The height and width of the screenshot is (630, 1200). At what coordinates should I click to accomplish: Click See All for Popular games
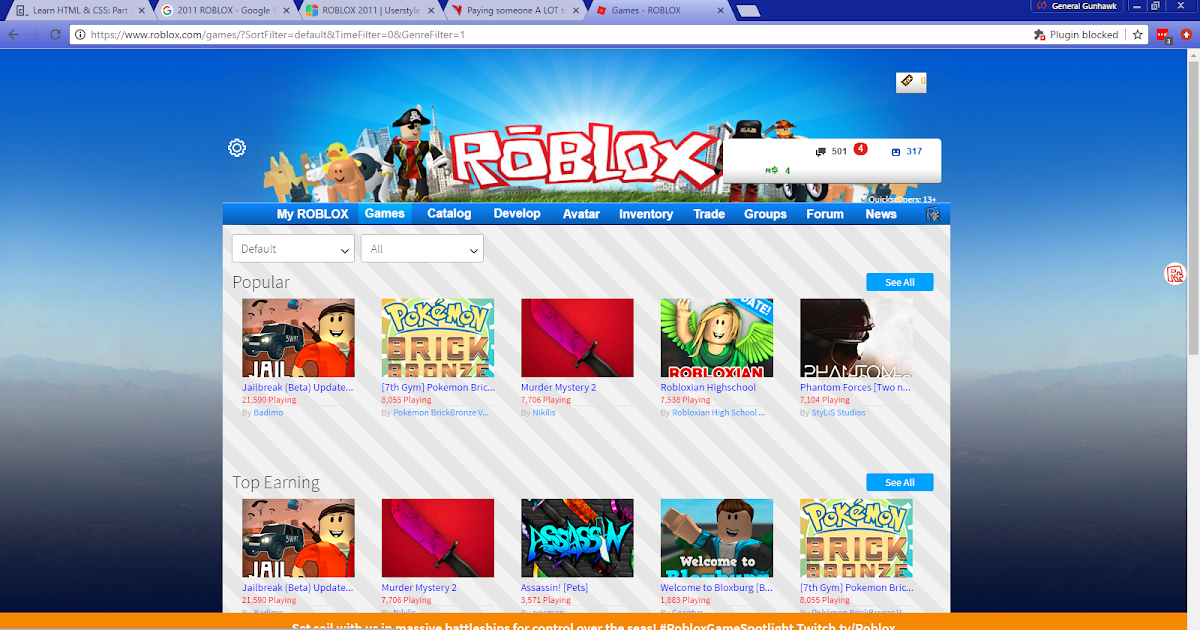[900, 282]
